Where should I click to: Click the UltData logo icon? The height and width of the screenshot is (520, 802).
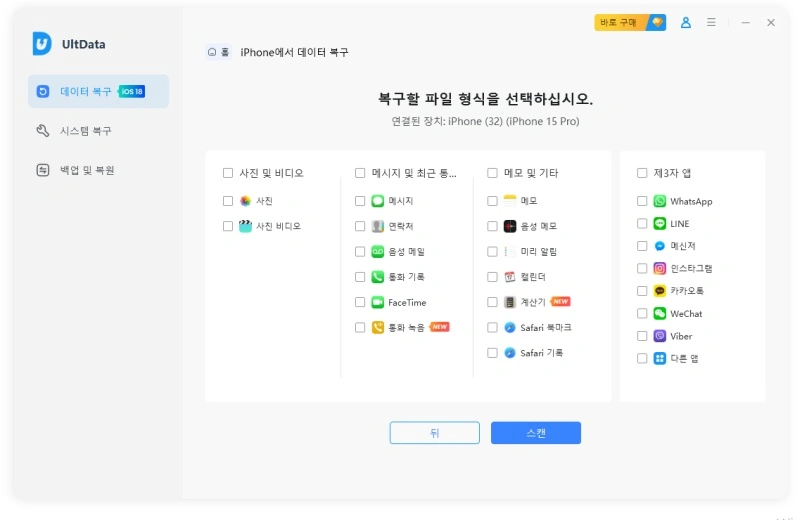tap(41, 44)
